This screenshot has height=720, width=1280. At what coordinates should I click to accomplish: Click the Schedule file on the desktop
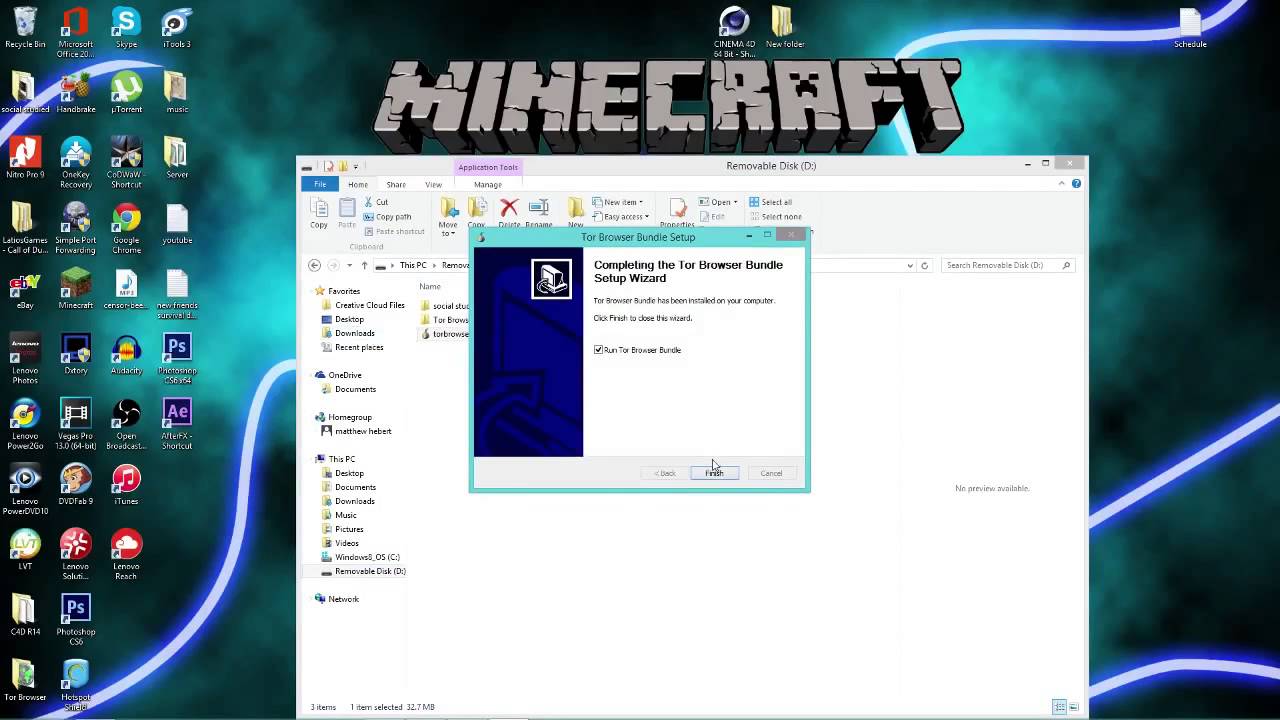[1190, 28]
